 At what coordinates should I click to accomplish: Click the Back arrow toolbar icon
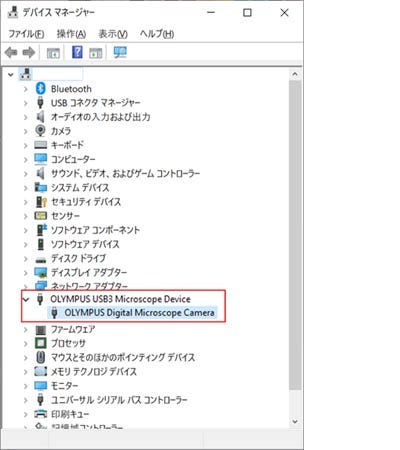11,52
